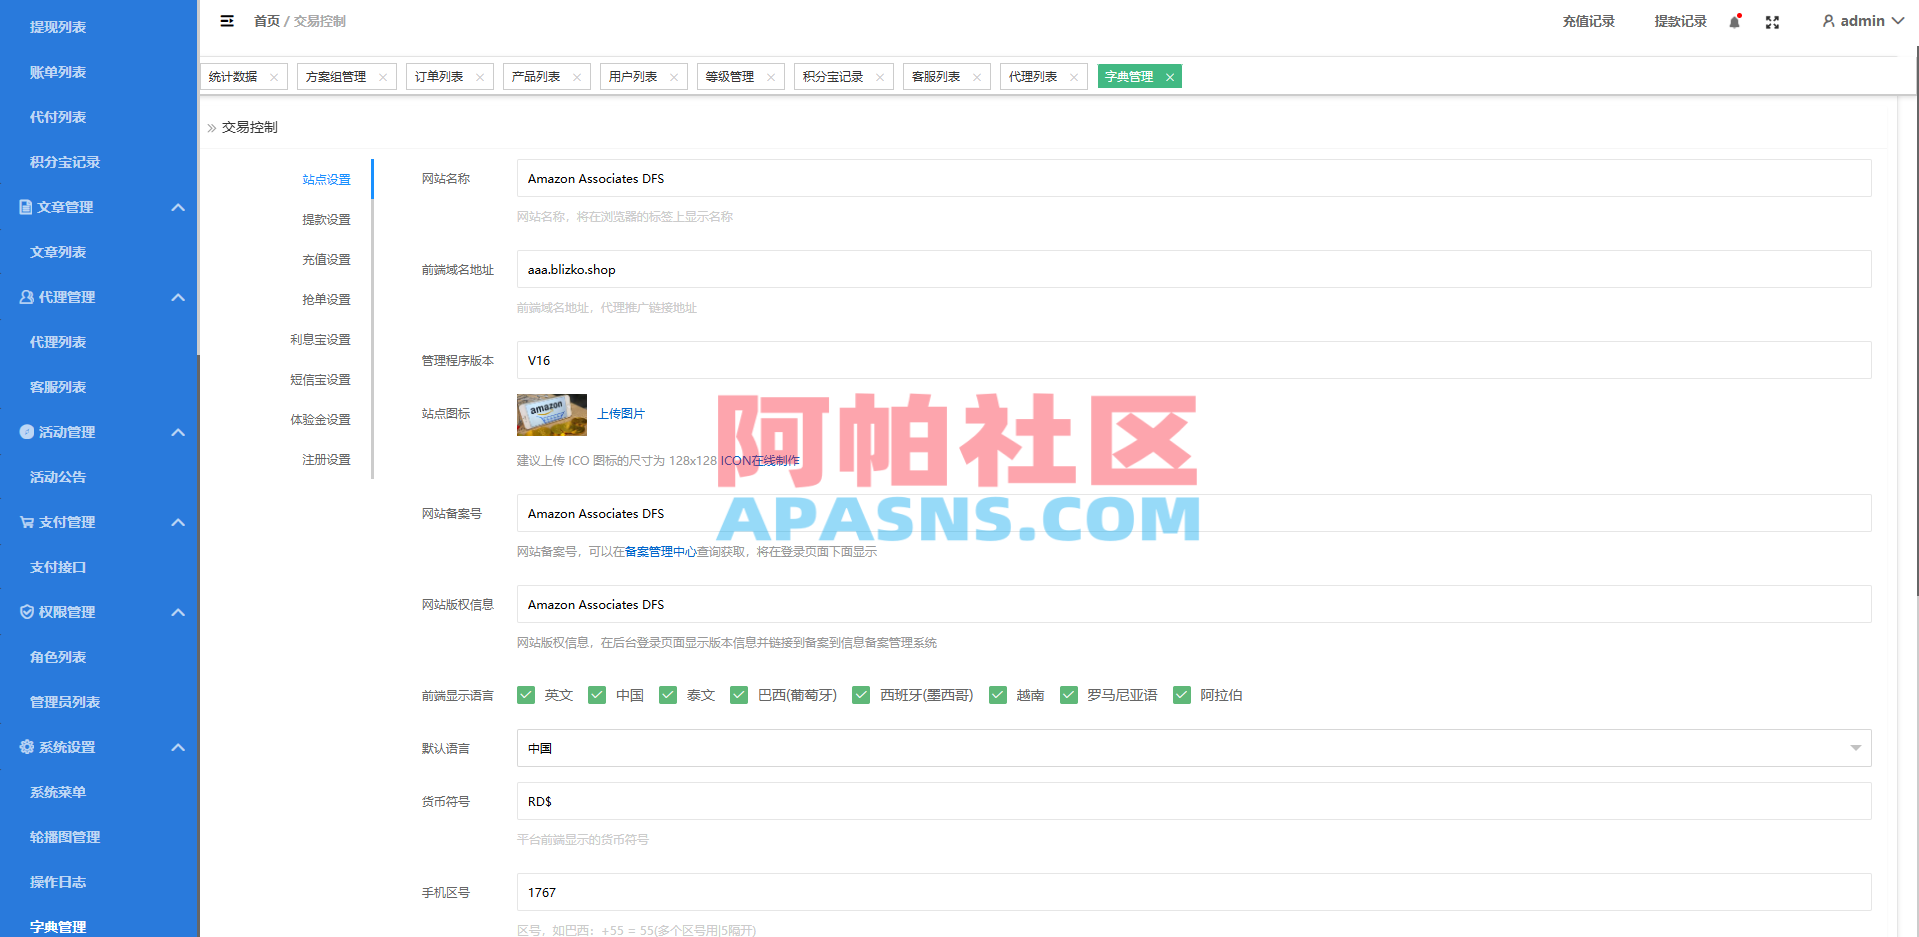Click the 支付管理 cart icon

[24, 522]
